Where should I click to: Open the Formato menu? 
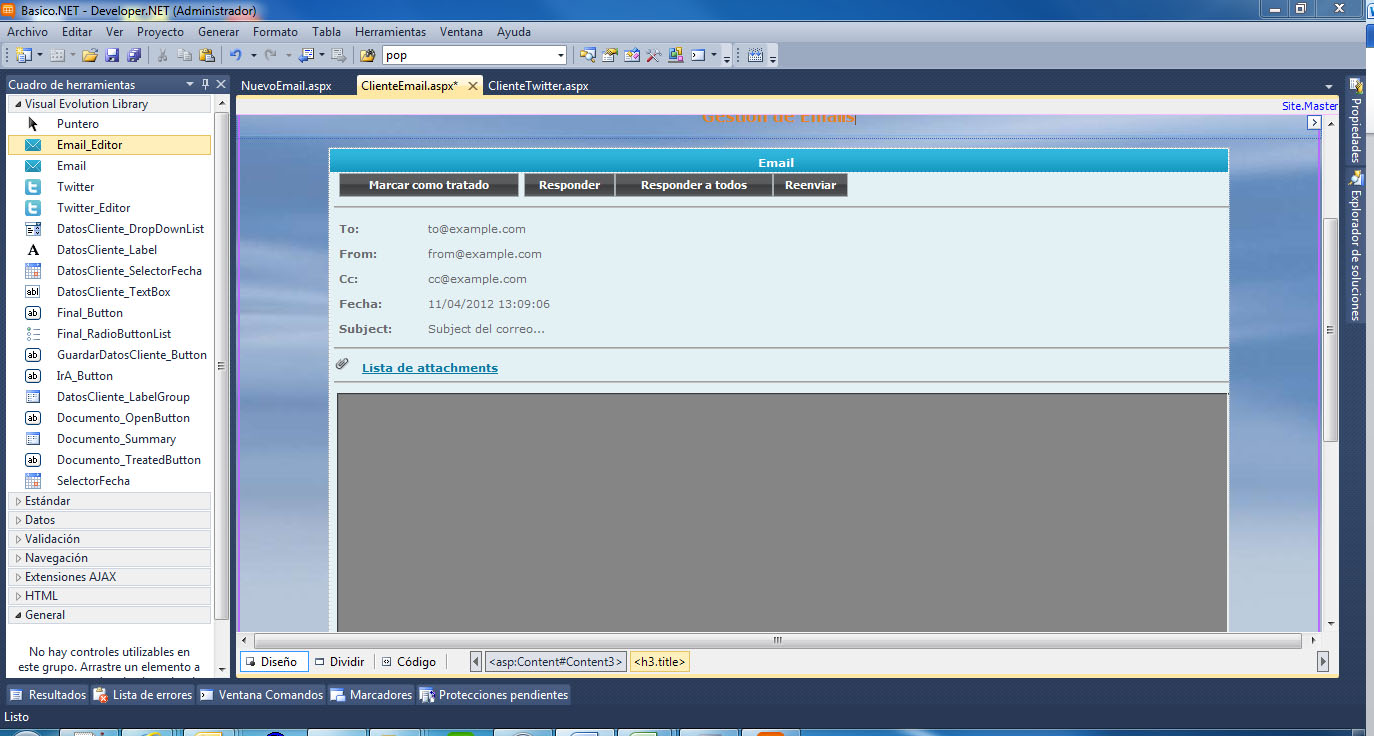click(275, 32)
